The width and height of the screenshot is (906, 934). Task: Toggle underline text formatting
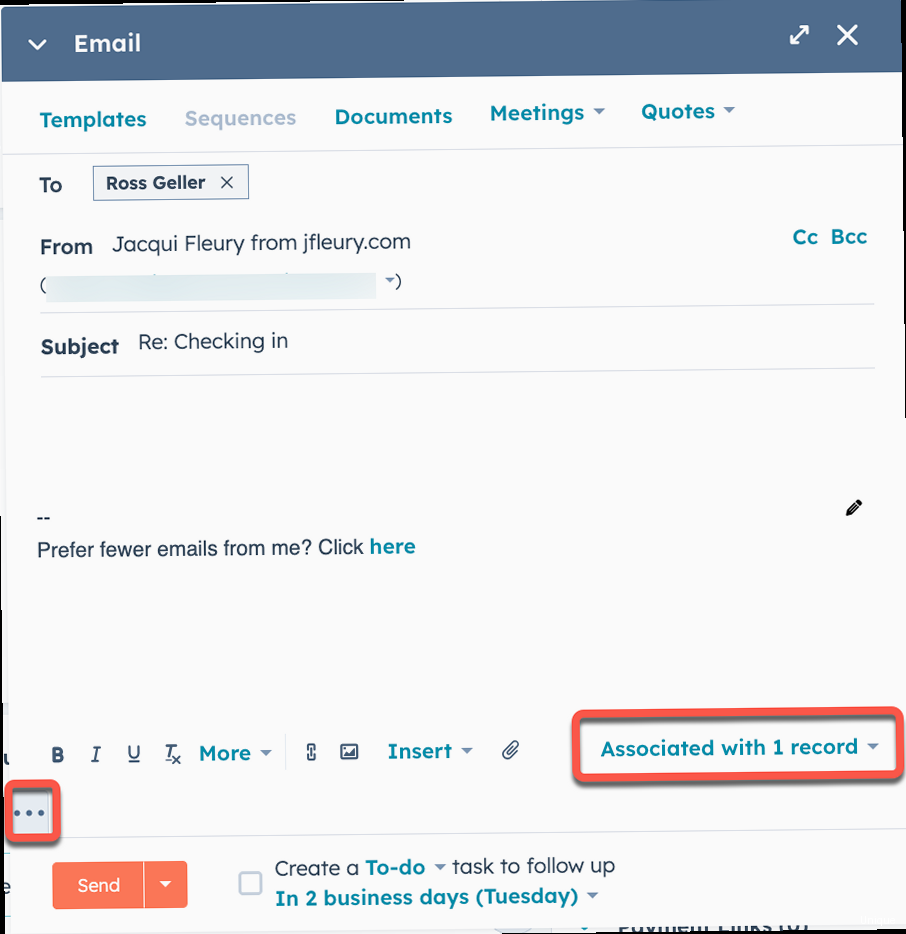tap(134, 754)
